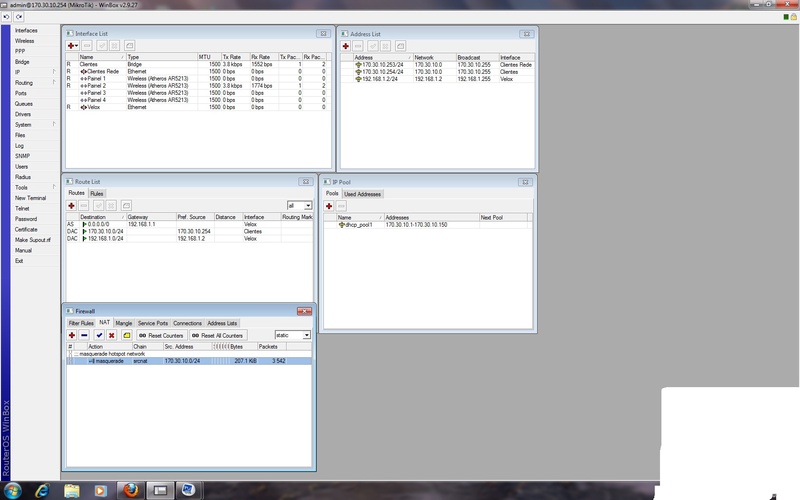The height and width of the screenshot is (500, 800).
Task: Add a NAT rule with the Firewall plus icon
Action: 72,335
